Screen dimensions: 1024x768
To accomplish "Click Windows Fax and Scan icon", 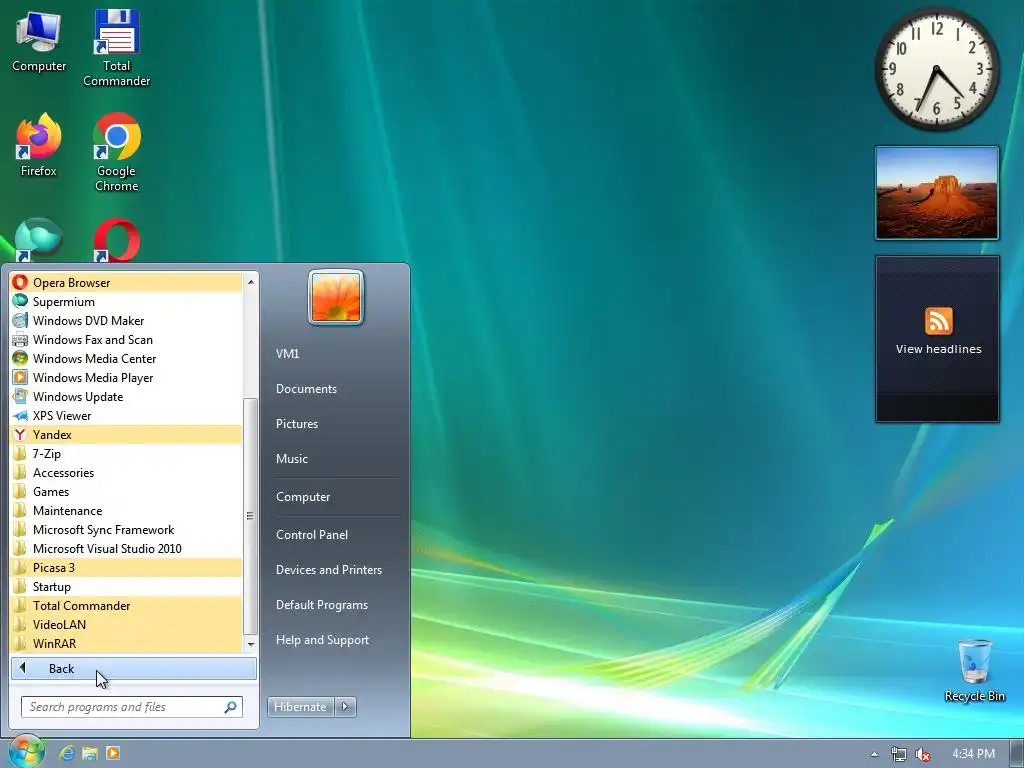I will click(20, 340).
